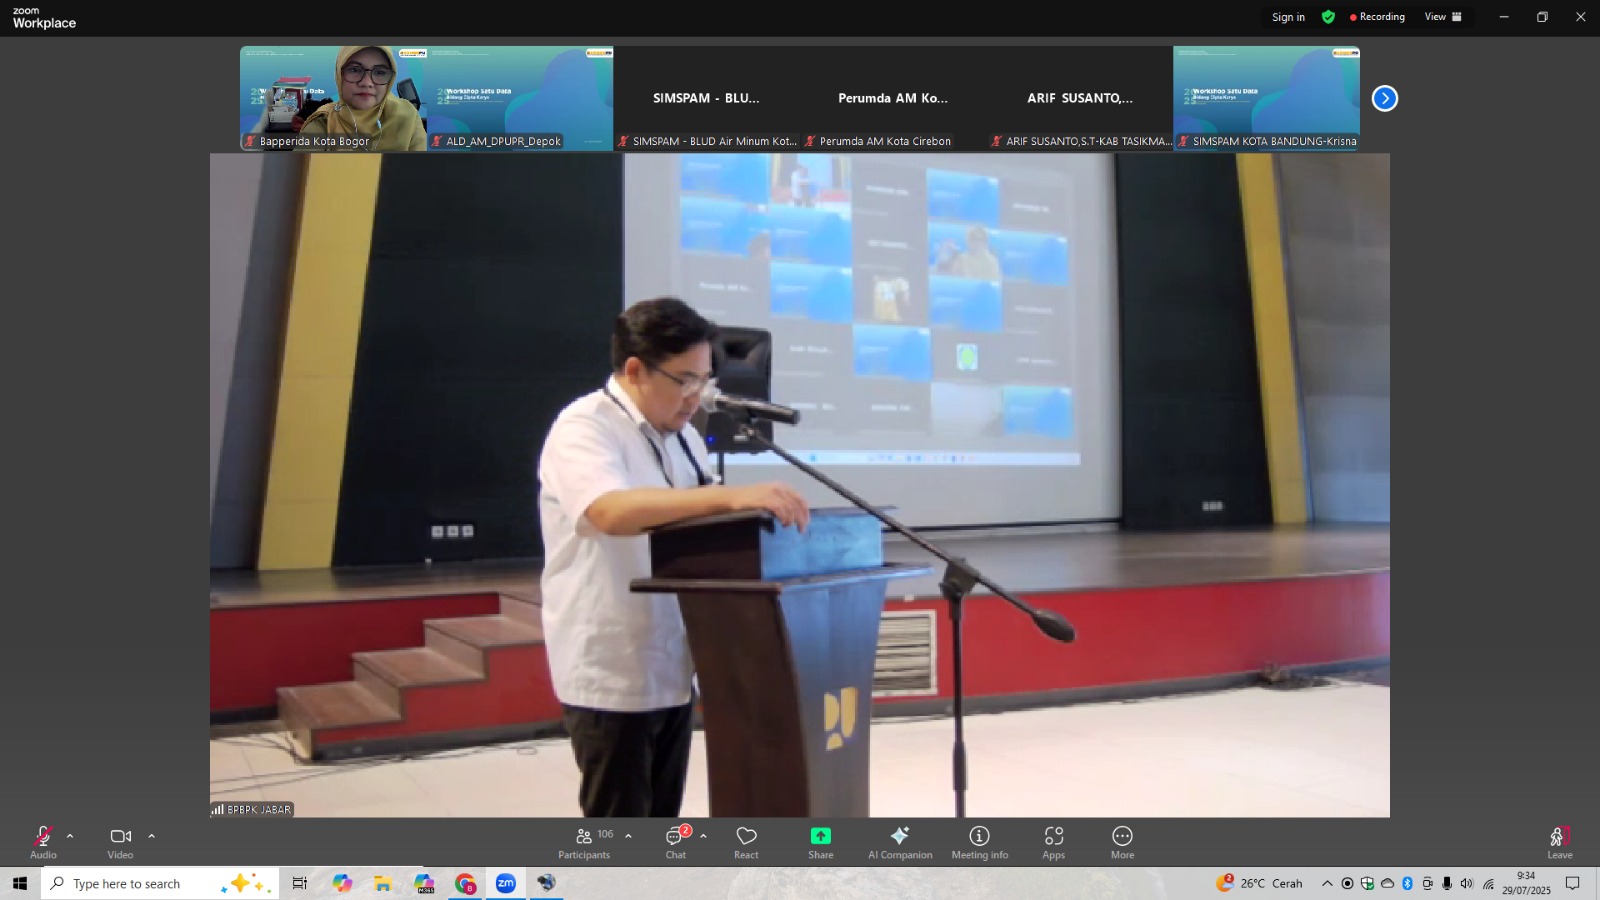Click the Sign in link
The width and height of the screenshot is (1600, 900).
(1288, 17)
